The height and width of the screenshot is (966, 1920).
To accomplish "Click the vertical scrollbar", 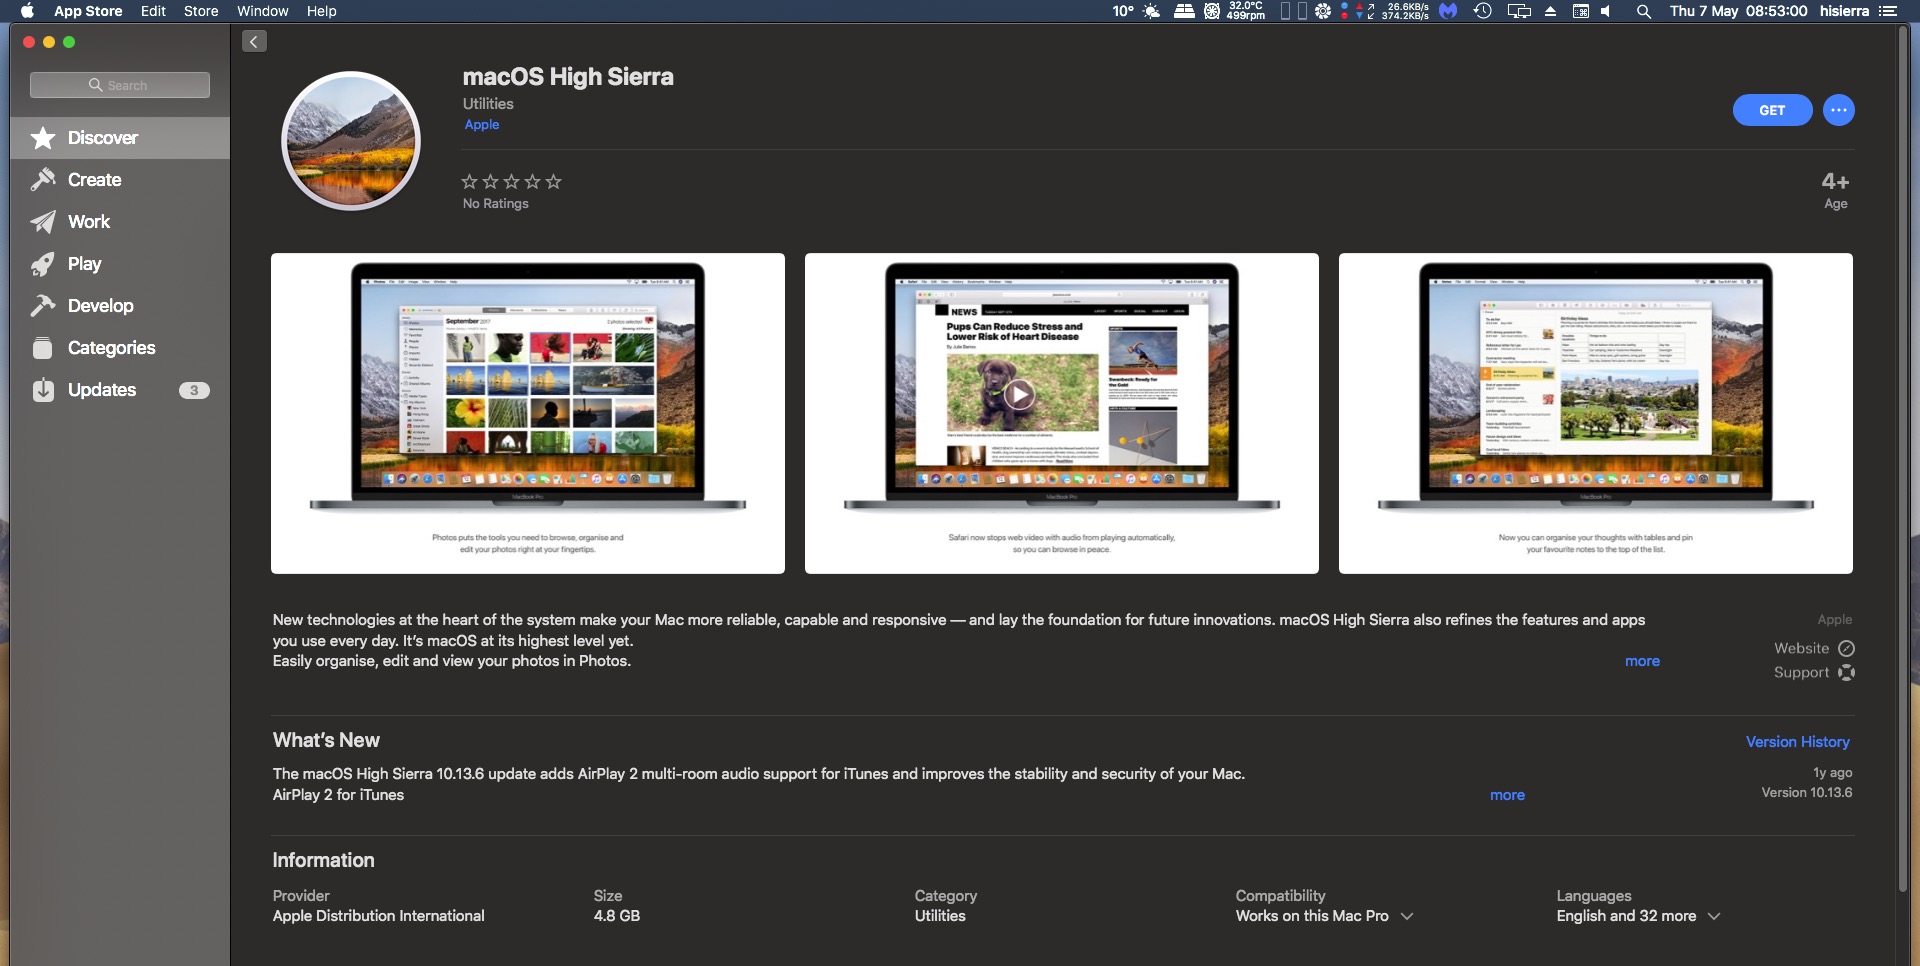I will tap(1903, 460).
